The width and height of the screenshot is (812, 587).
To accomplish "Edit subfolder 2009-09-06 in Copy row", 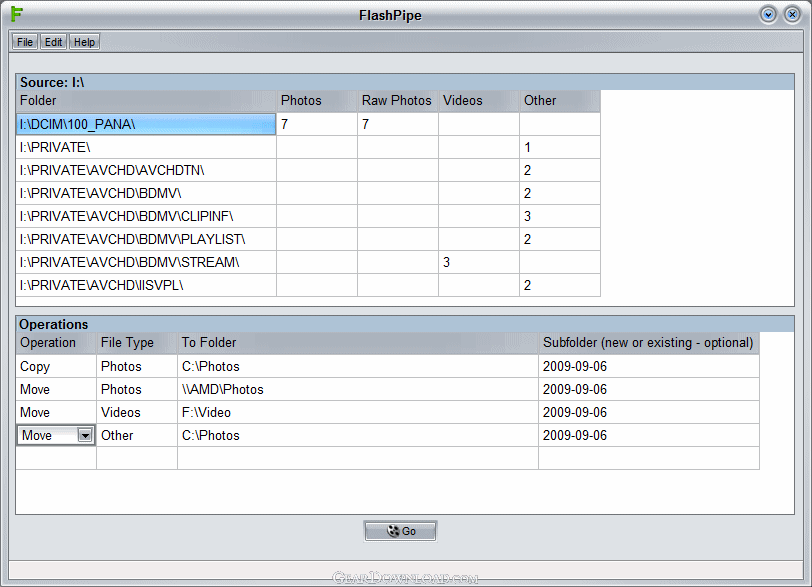I will pos(649,366).
